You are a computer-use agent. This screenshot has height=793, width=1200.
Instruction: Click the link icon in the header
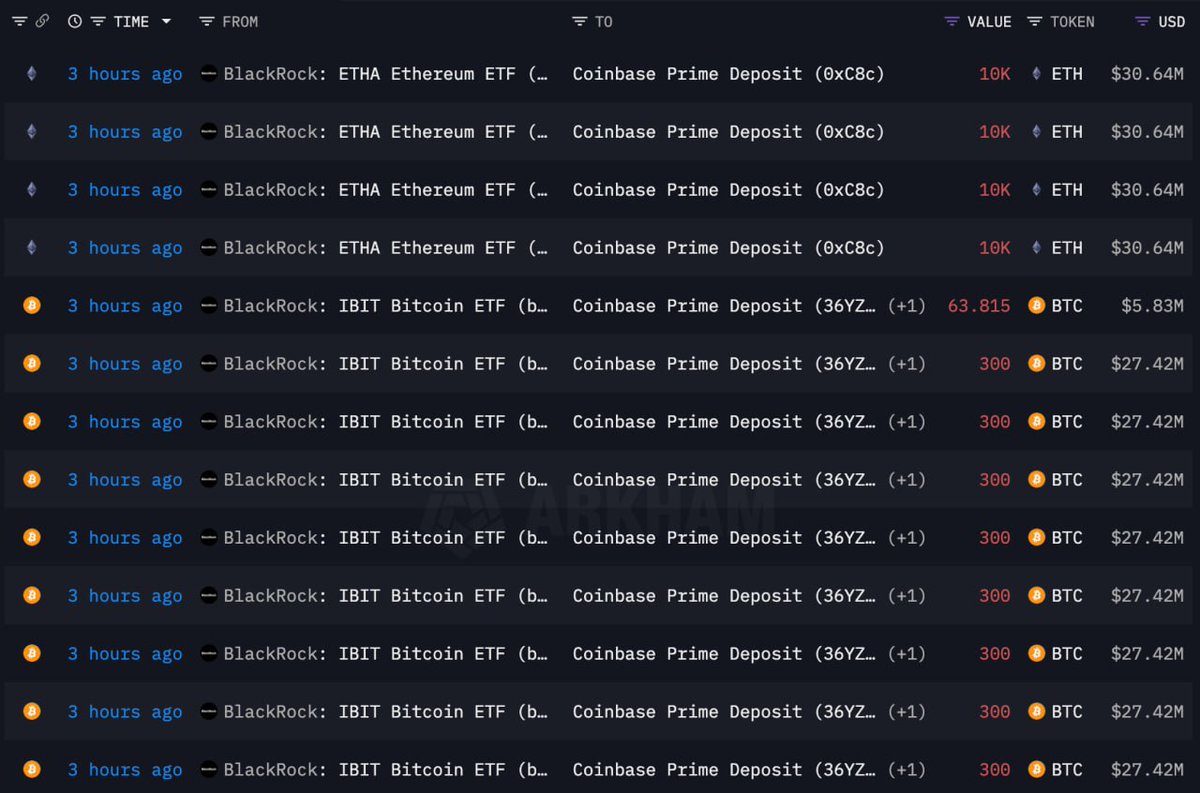(x=42, y=21)
